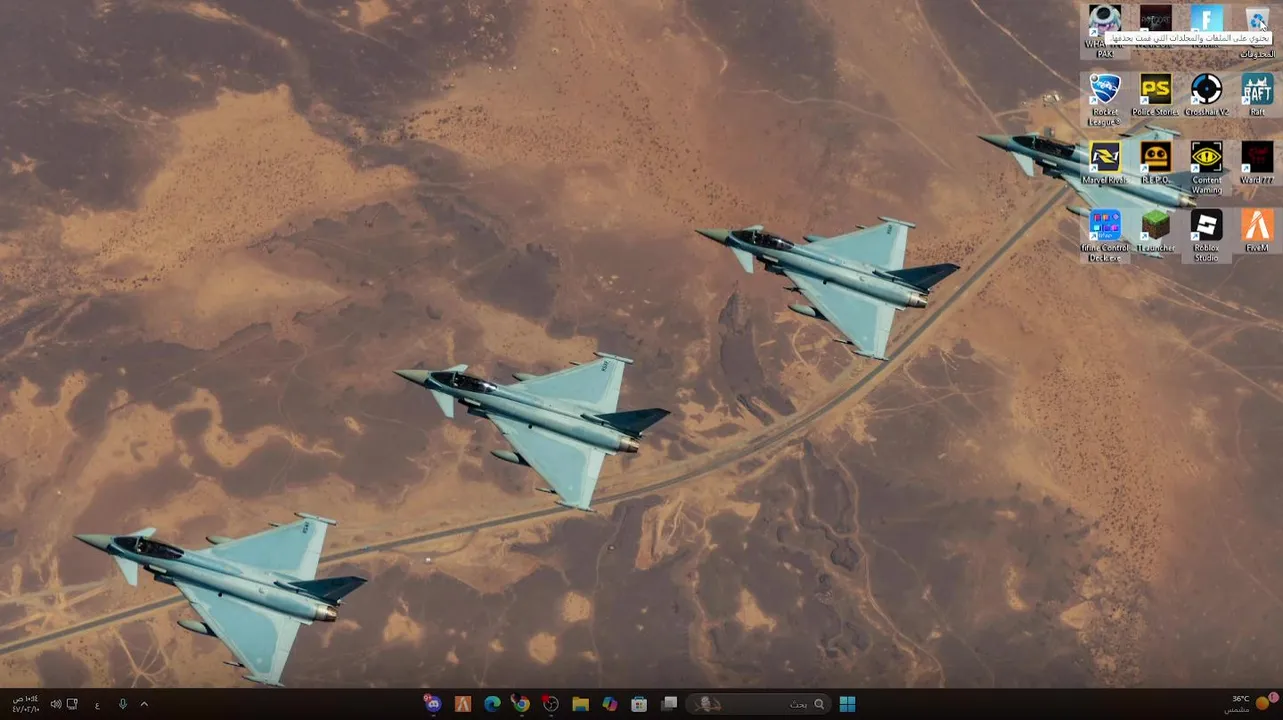Switch input language via the tray indicator
Image resolution: width=1283 pixels, height=720 pixels.
97,704
